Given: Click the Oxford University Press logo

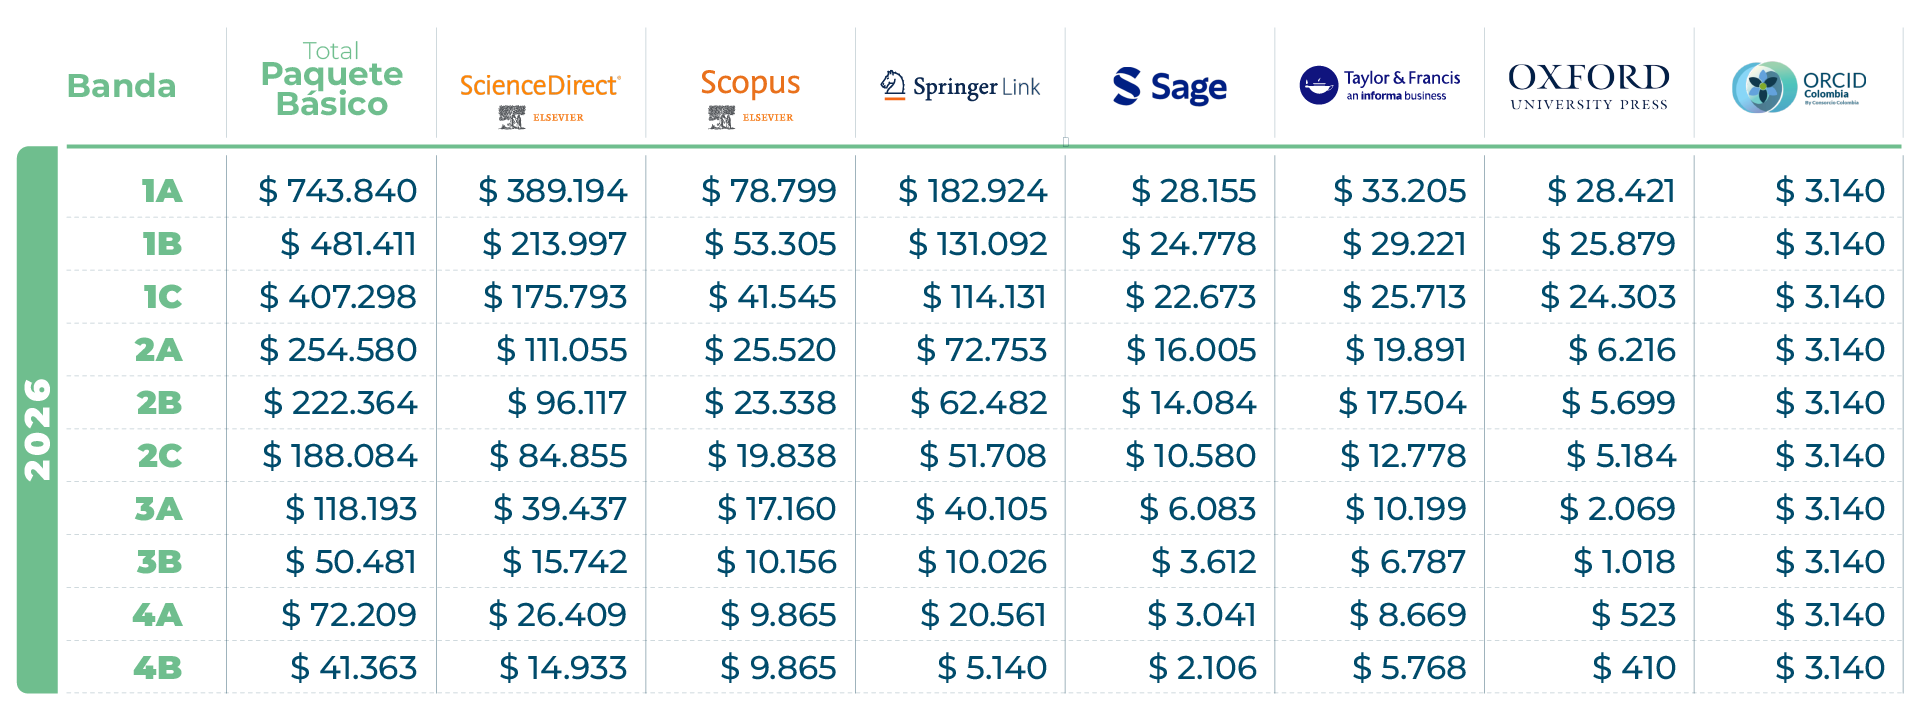Looking at the screenshot, I should click(x=1588, y=86).
